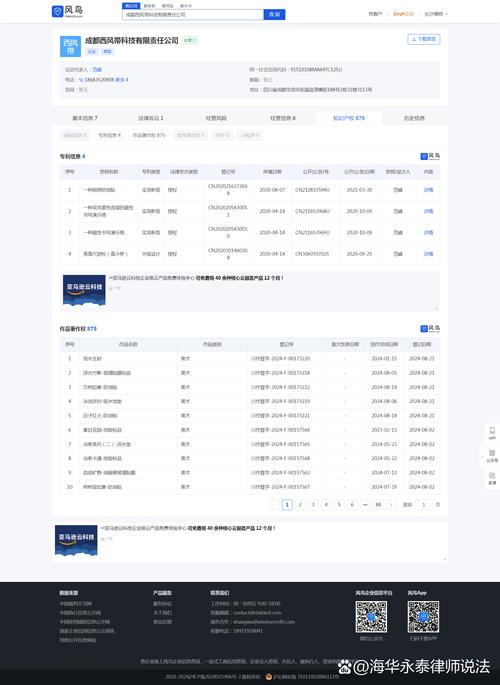Viewport: 500px width, 685px height.
Task: Click registration number ending 00173220
Action: (x=280, y=359)
